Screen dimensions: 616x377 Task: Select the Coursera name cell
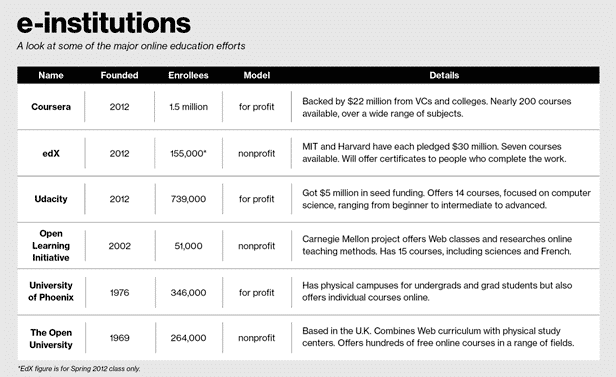tap(51, 107)
